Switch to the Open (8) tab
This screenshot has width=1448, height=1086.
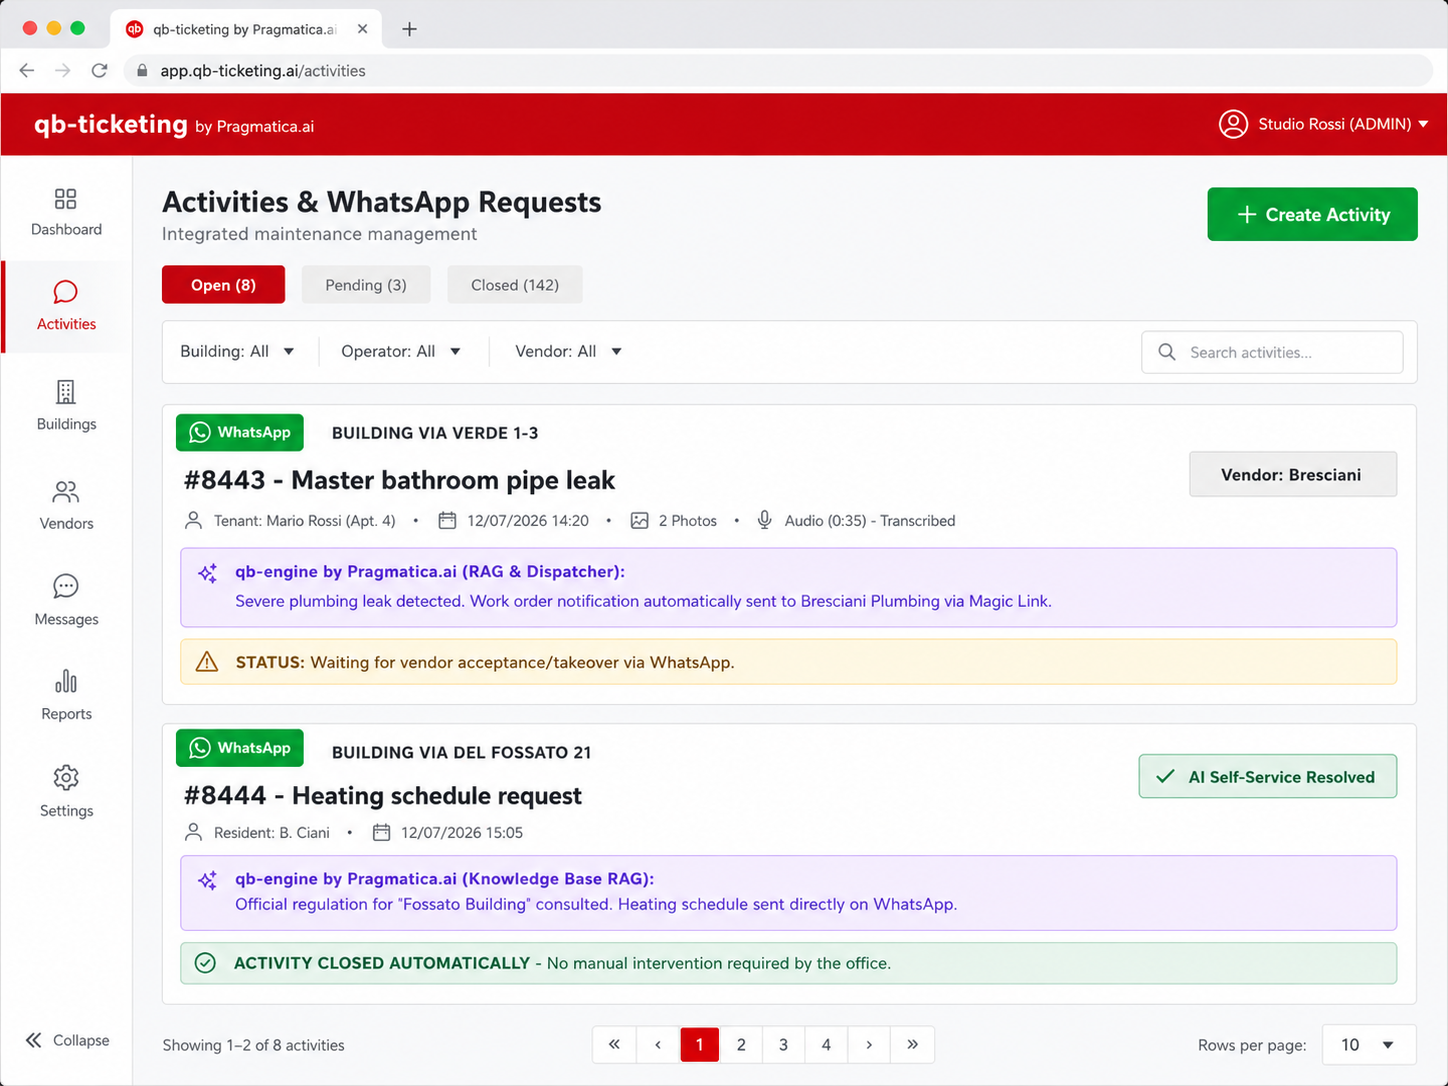click(223, 285)
